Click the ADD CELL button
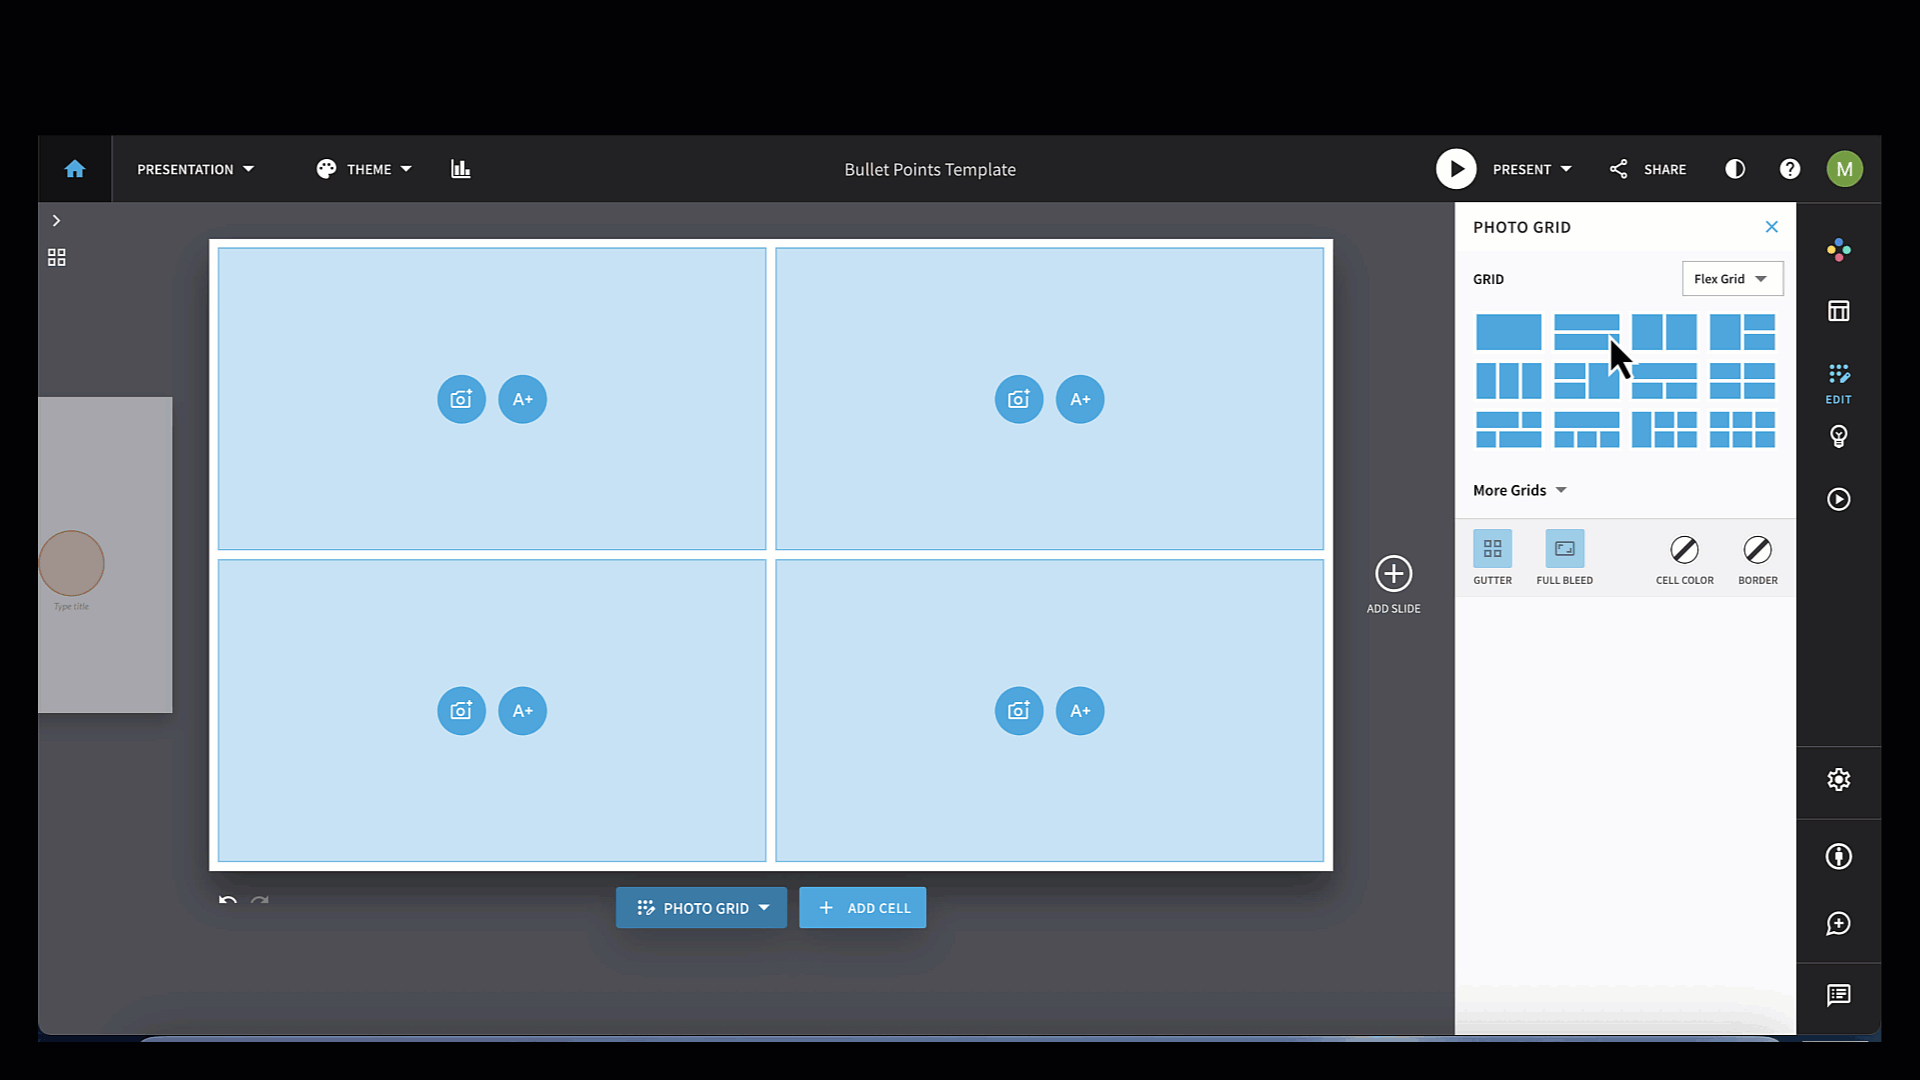This screenshot has height=1080, width=1920. [x=863, y=908]
